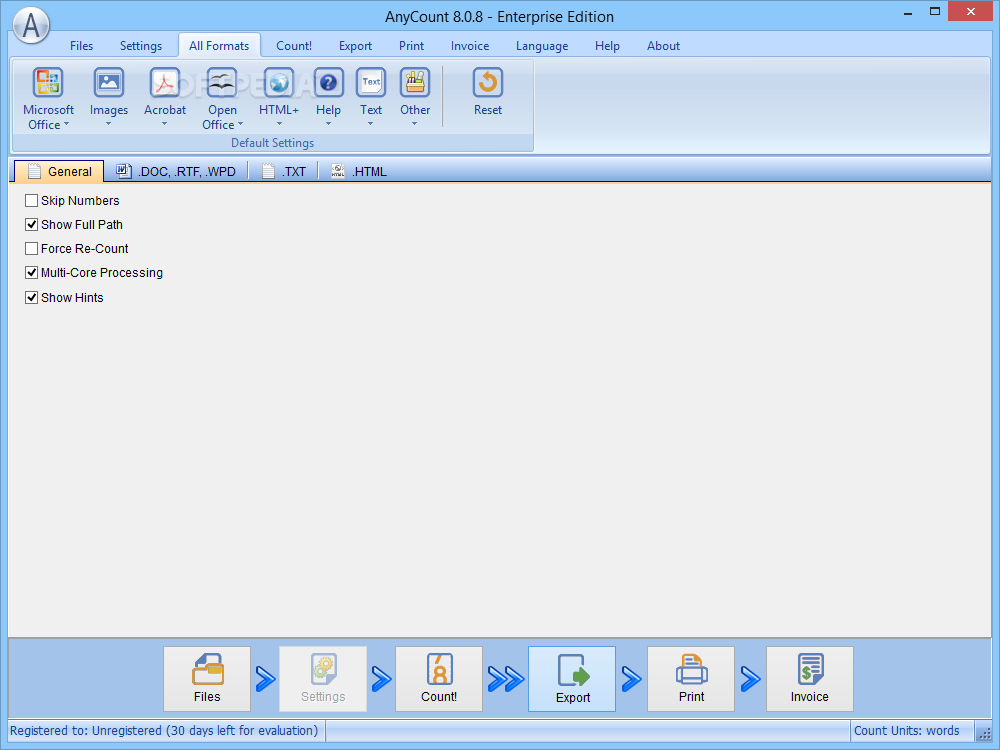The image size is (1000, 750).
Task: Expand the Microsoft Office dropdown arrow
Action: coord(66,124)
